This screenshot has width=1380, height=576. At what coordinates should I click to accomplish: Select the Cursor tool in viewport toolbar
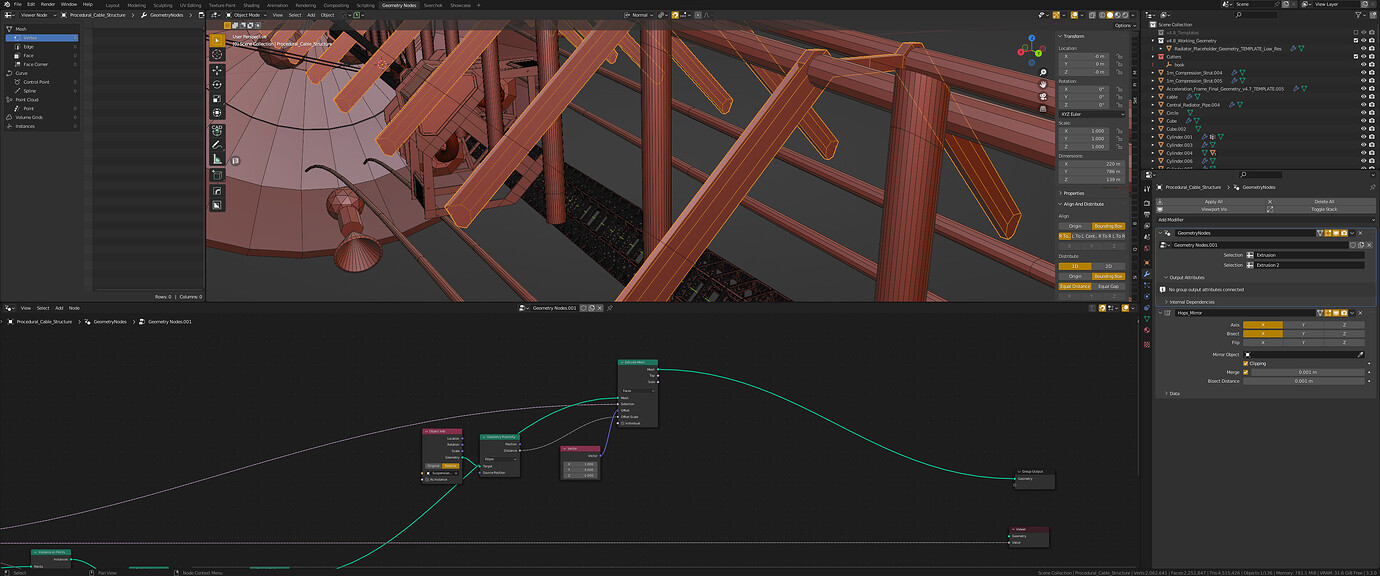pyautogui.click(x=217, y=55)
